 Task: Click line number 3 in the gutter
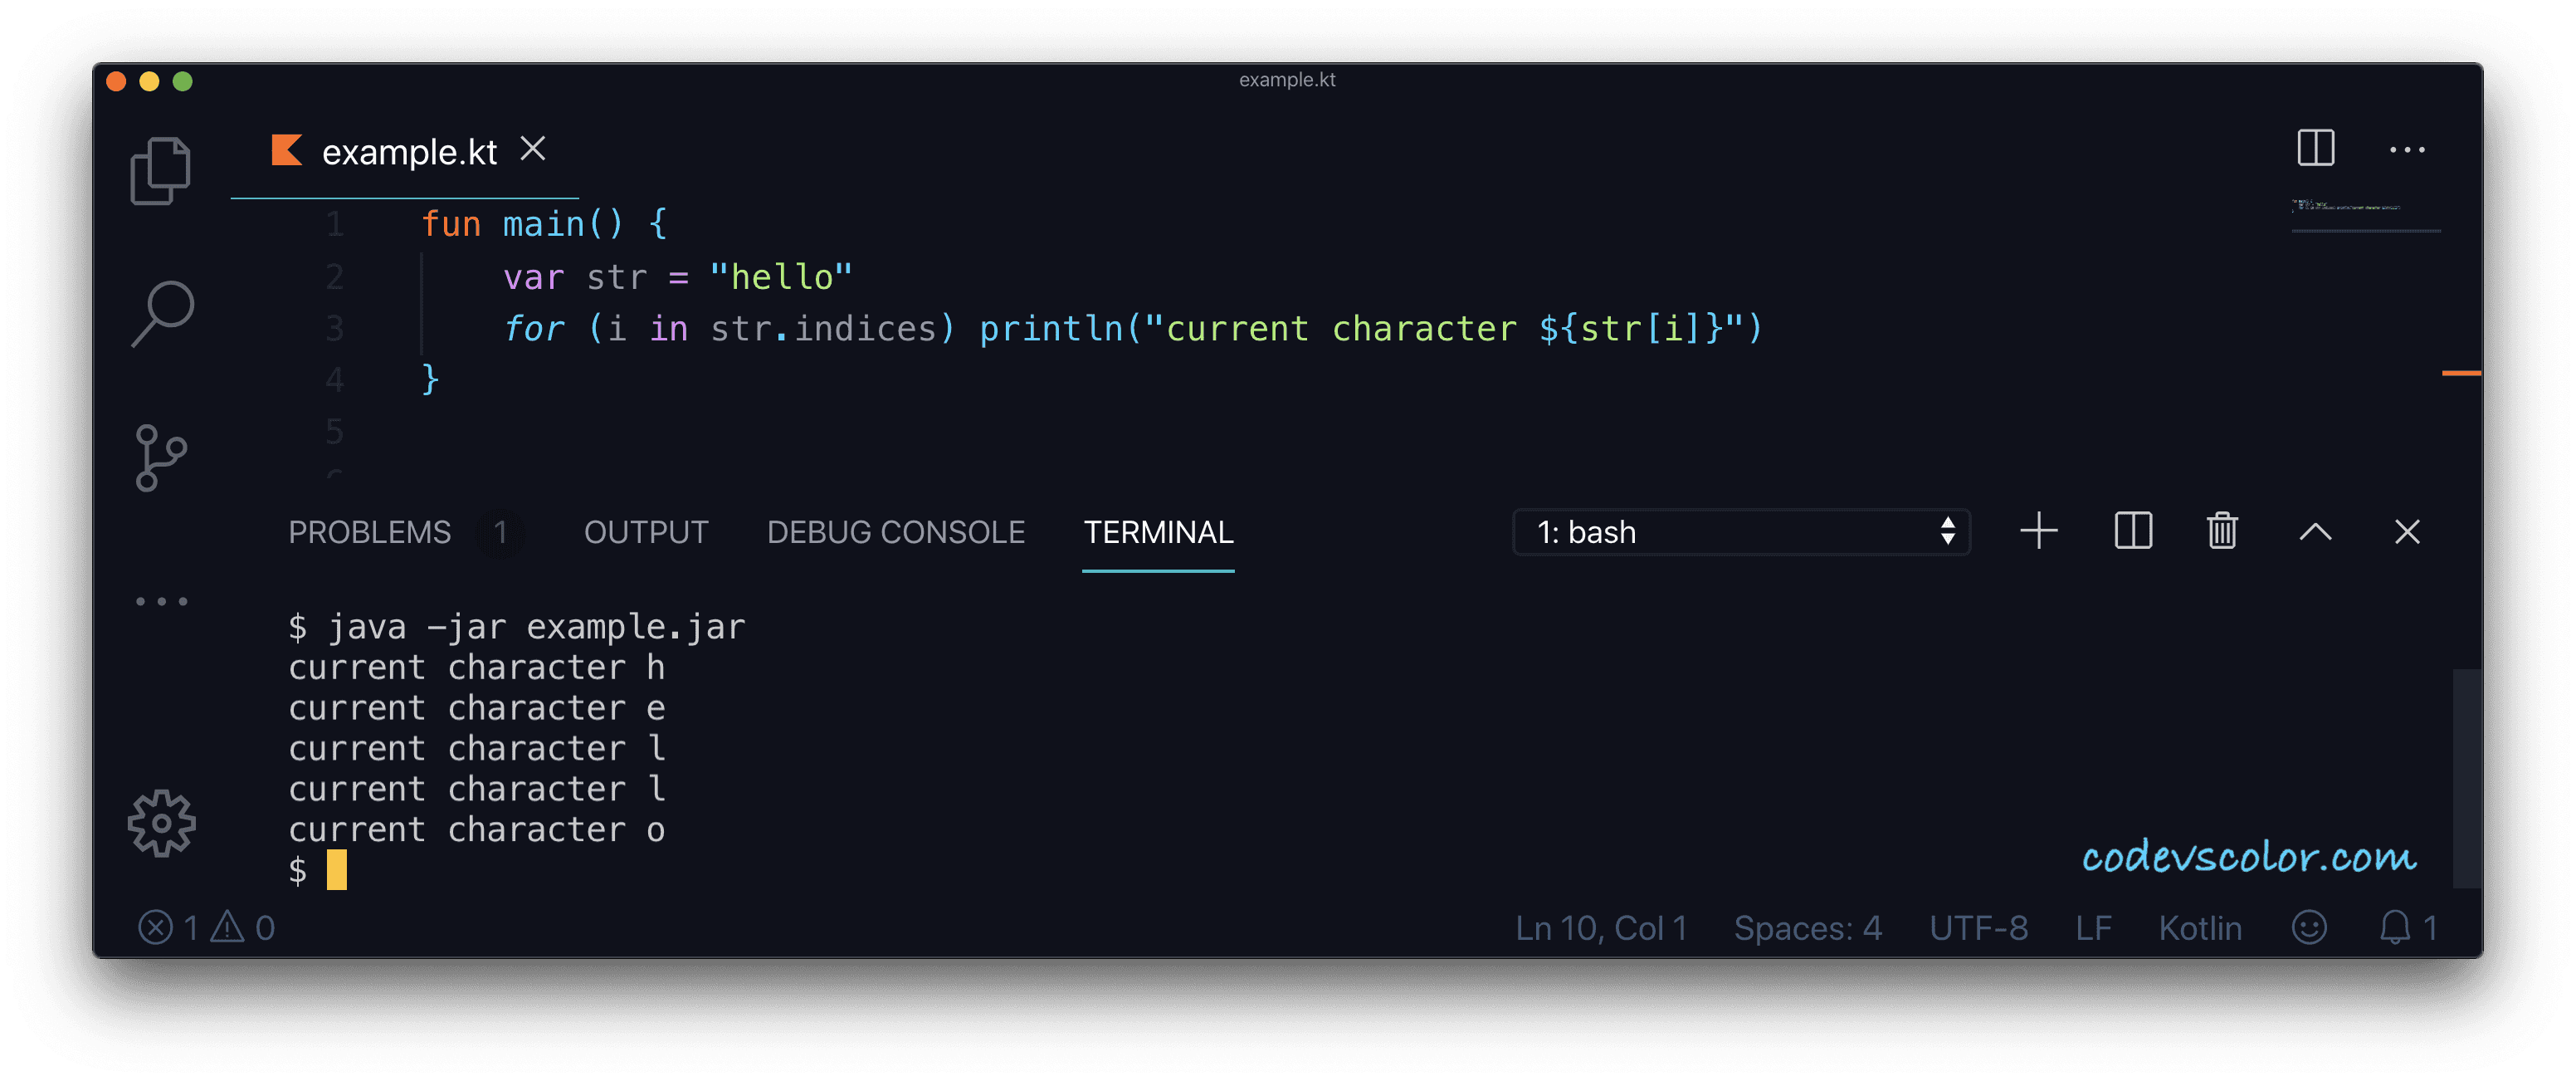[x=335, y=328]
